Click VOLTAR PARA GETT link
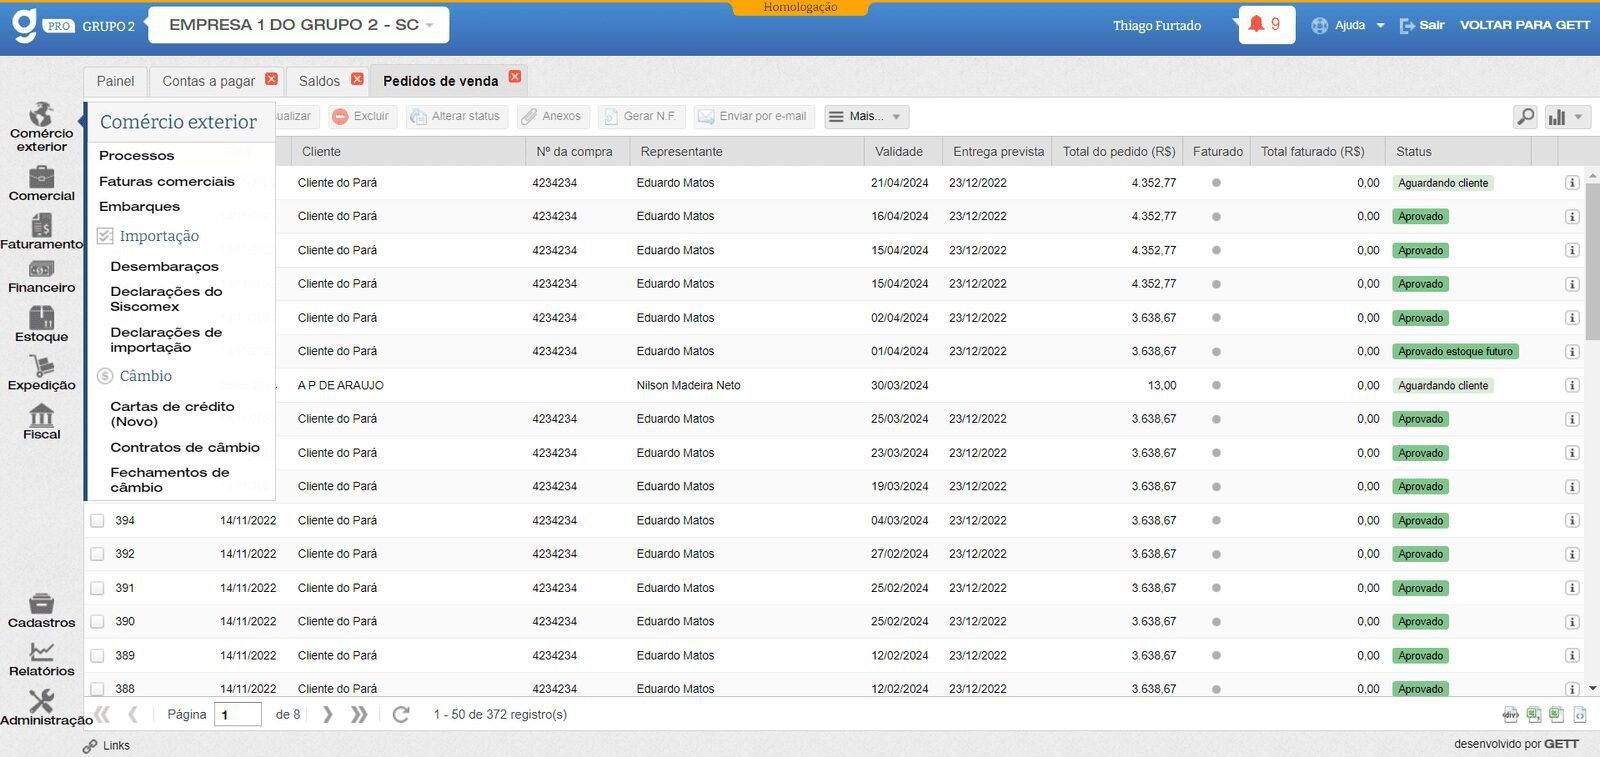This screenshot has width=1600, height=757. (x=1524, y=25)
